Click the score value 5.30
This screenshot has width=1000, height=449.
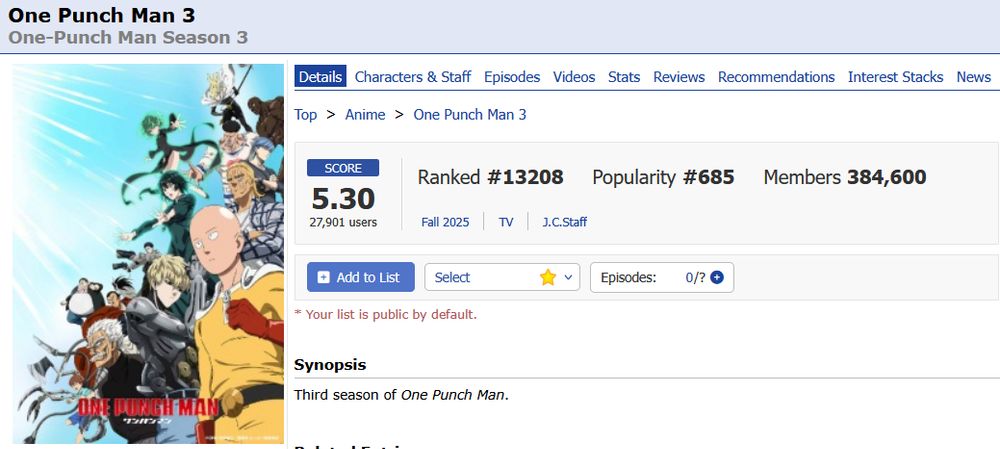[x=343, y=199]
